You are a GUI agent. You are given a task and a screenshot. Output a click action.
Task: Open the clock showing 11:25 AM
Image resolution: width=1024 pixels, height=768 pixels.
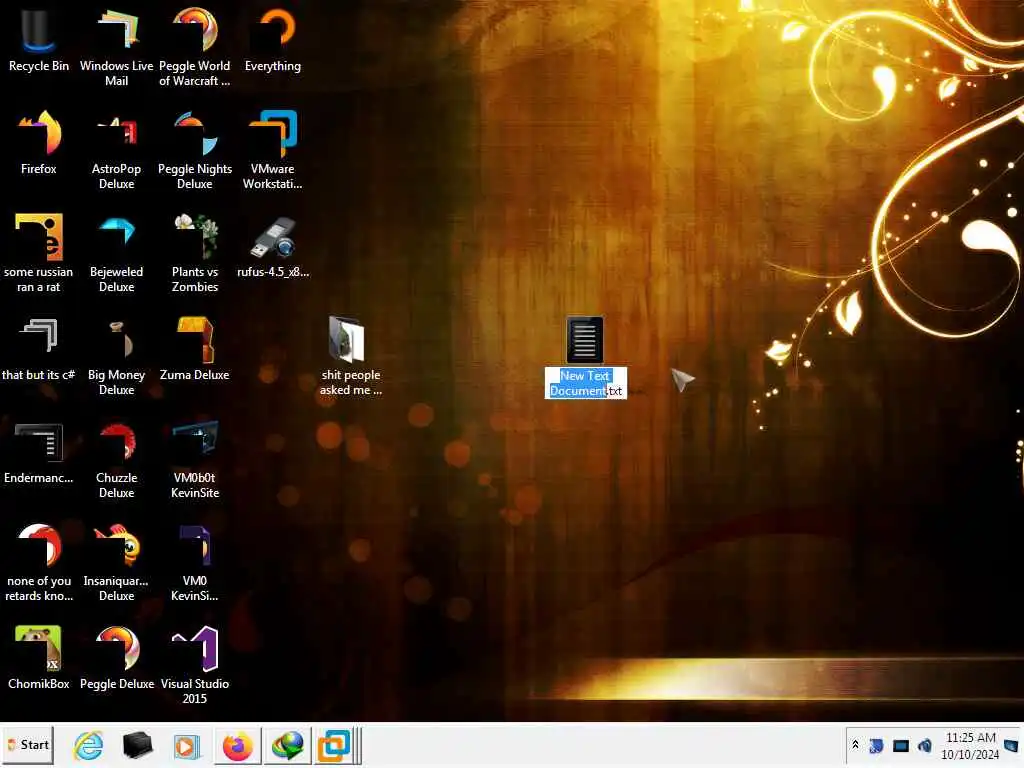[970, 746]
